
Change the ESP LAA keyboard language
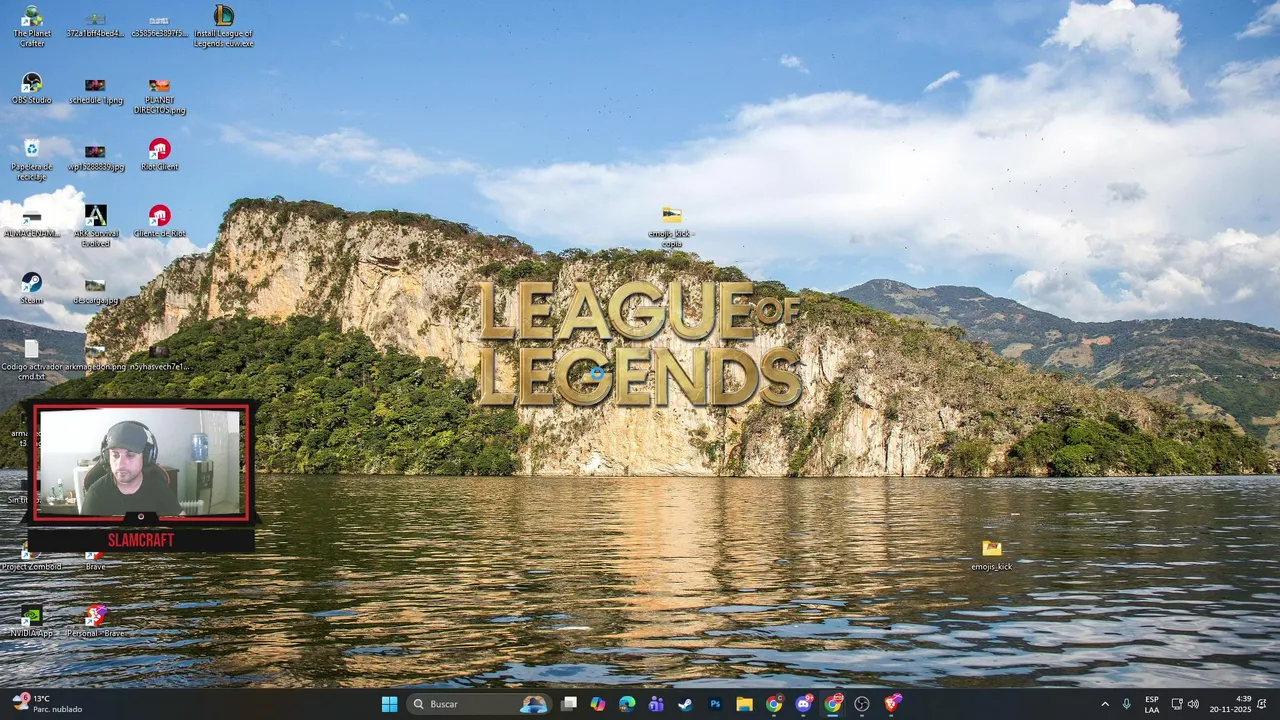(1152, 704)
